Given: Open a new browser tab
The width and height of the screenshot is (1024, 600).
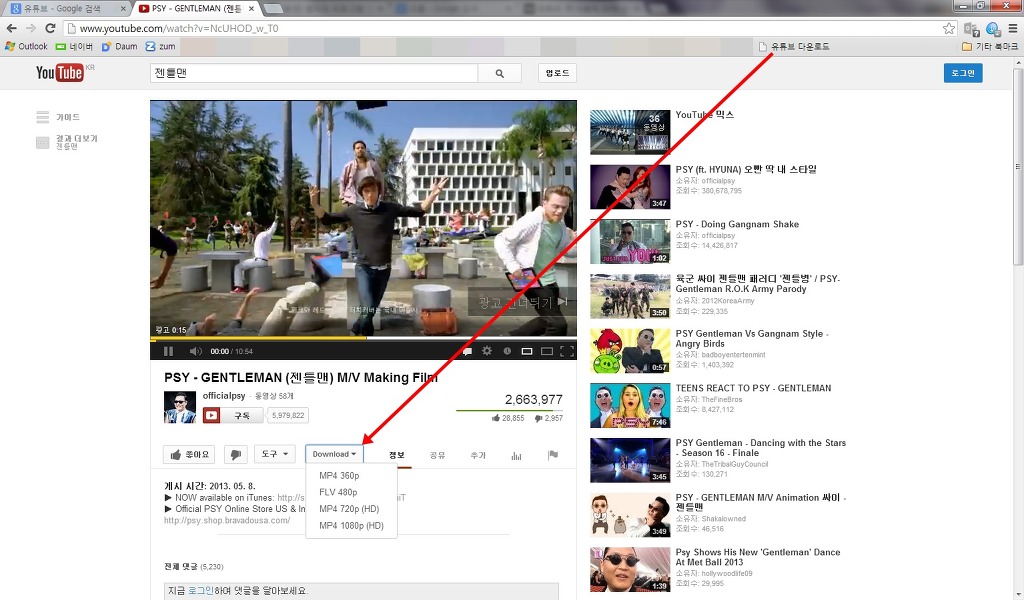Looking at the screenshot, I should click(272, 8).
